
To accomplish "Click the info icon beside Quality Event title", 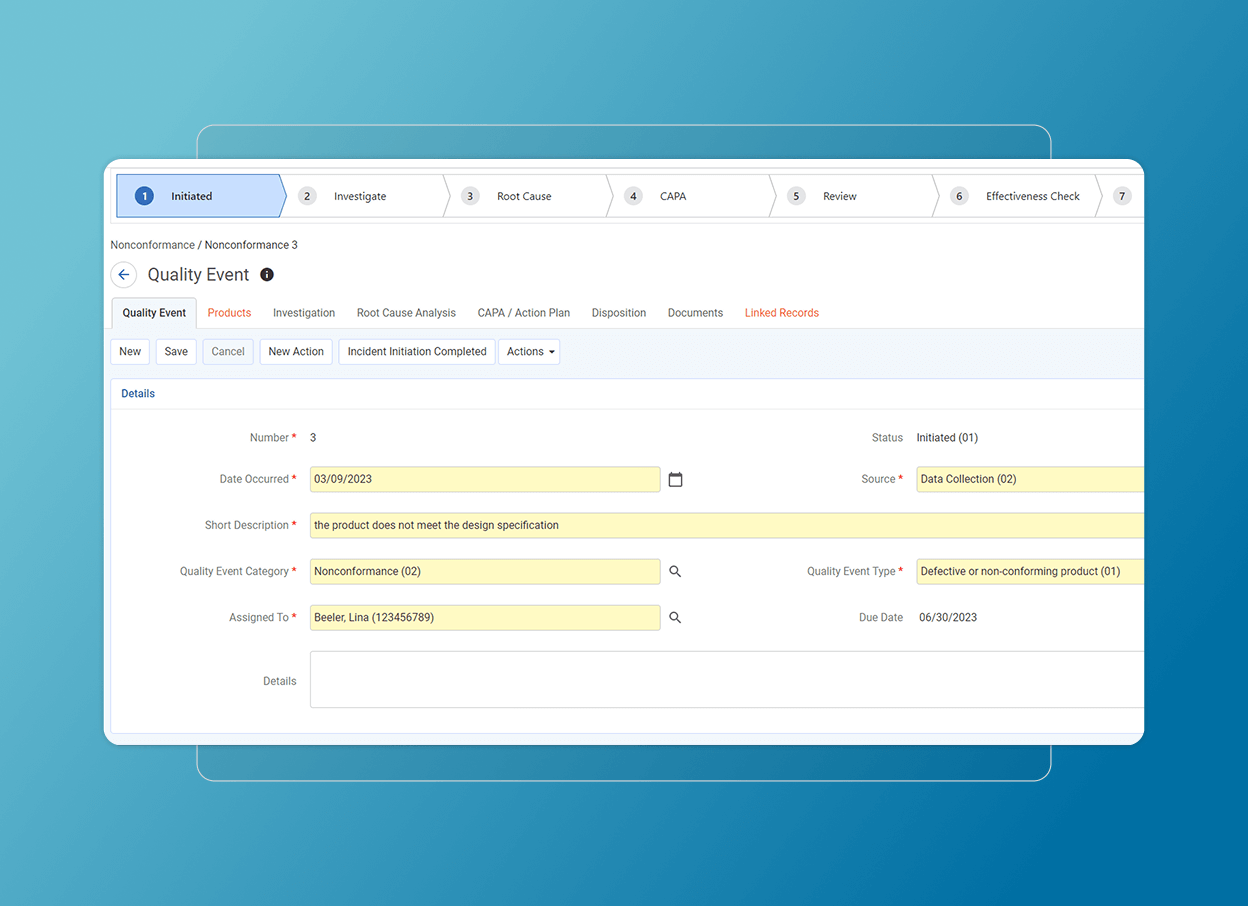I will pyautogui.click(x=266, y=274).
